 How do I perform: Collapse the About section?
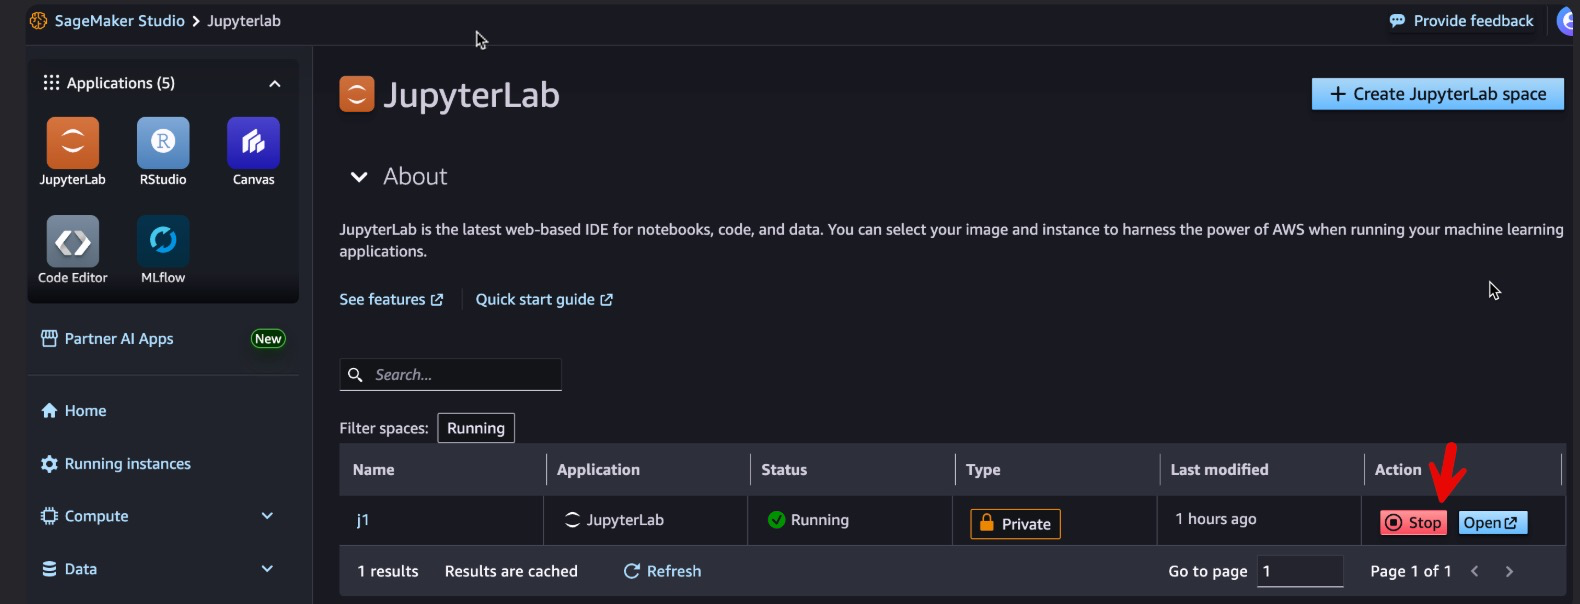click(x=359, y=177)
